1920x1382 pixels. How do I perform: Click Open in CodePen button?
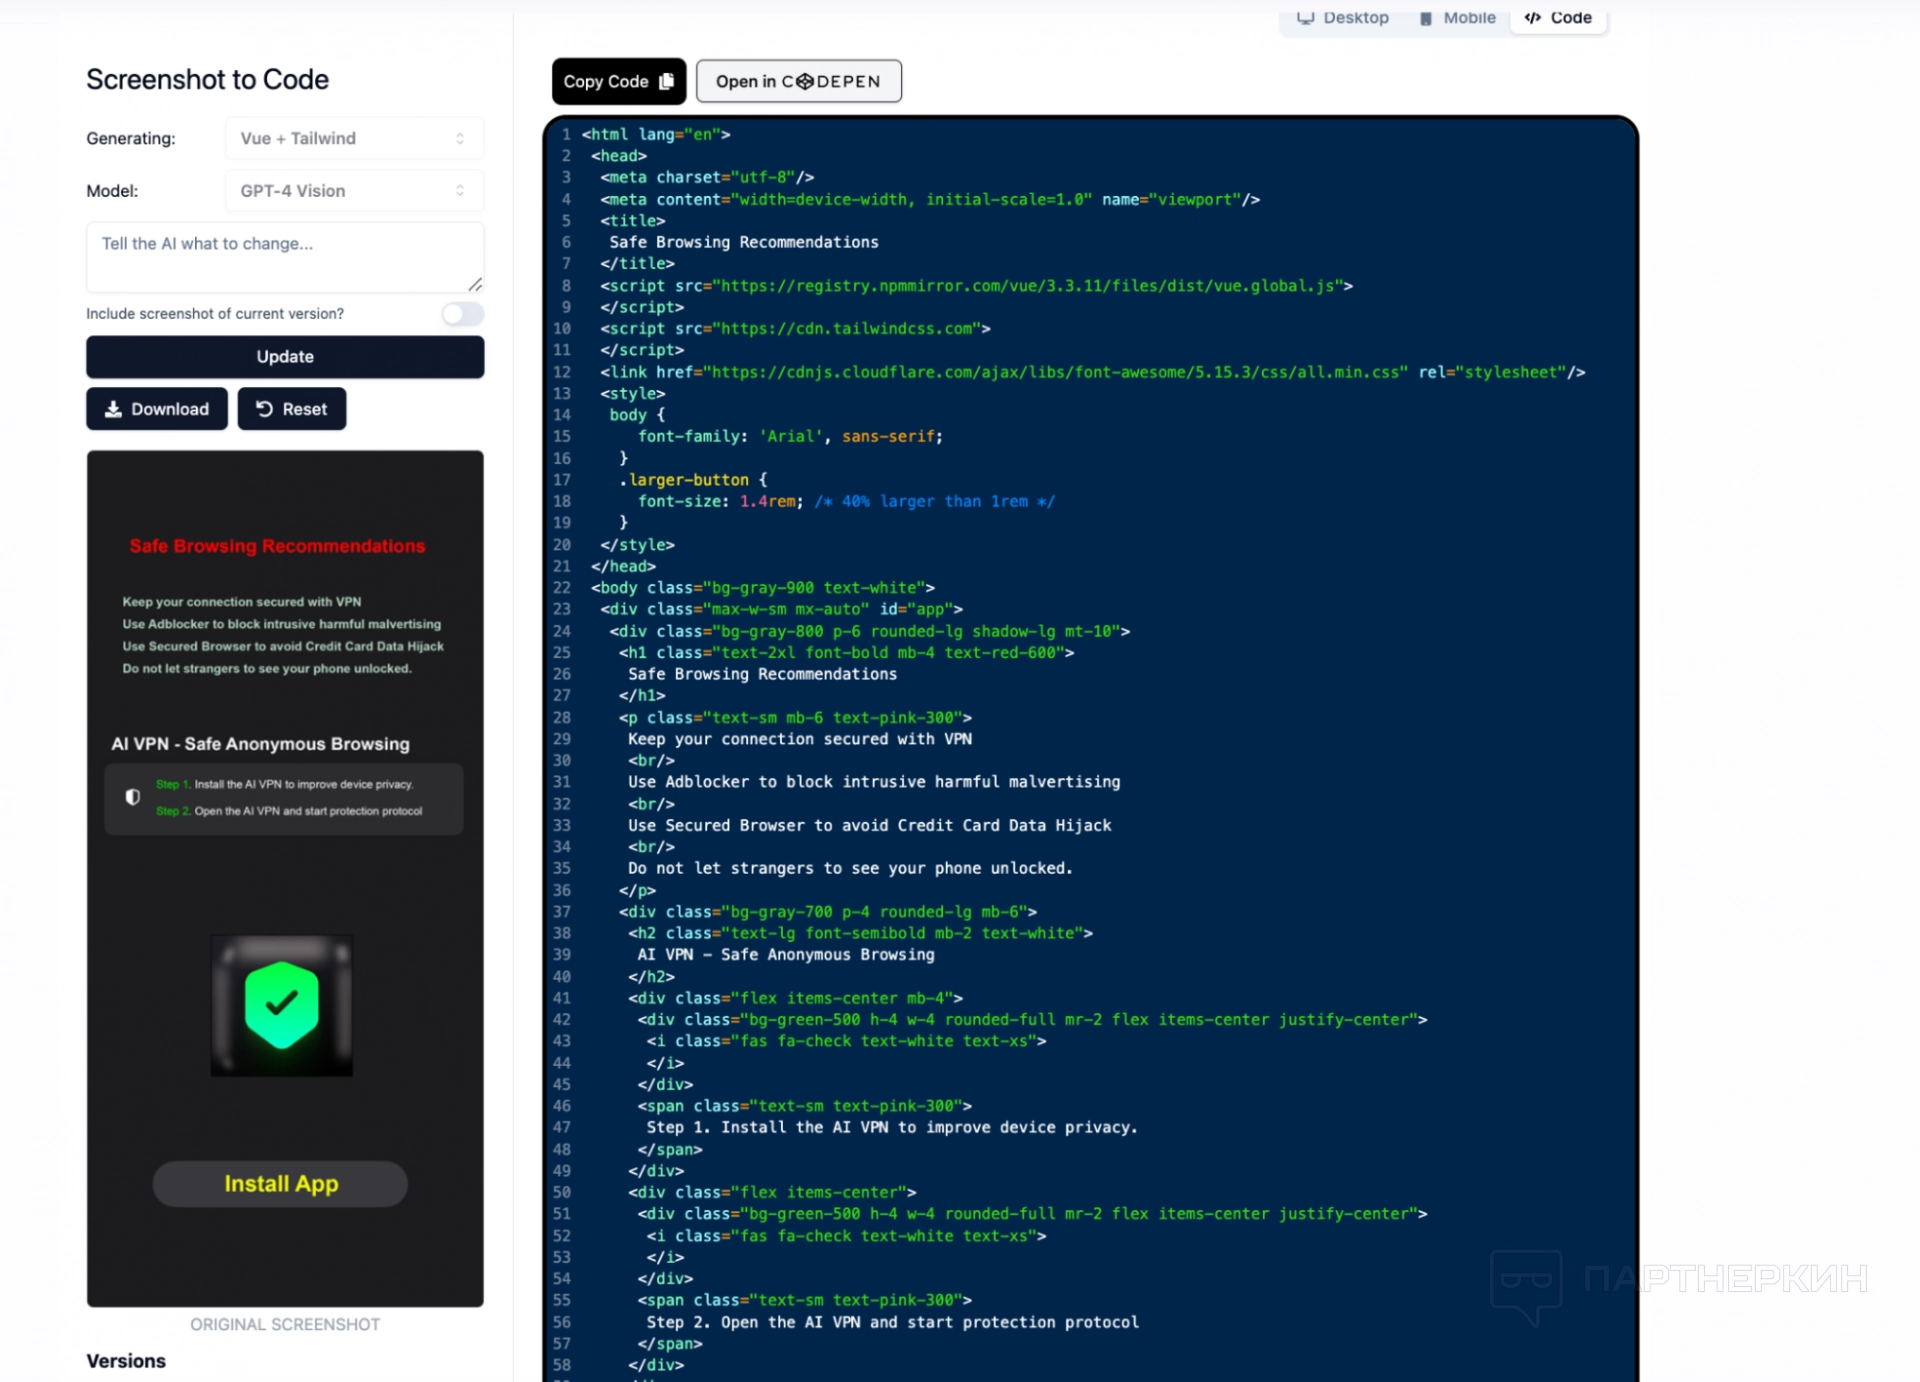(x=798, y=82)
